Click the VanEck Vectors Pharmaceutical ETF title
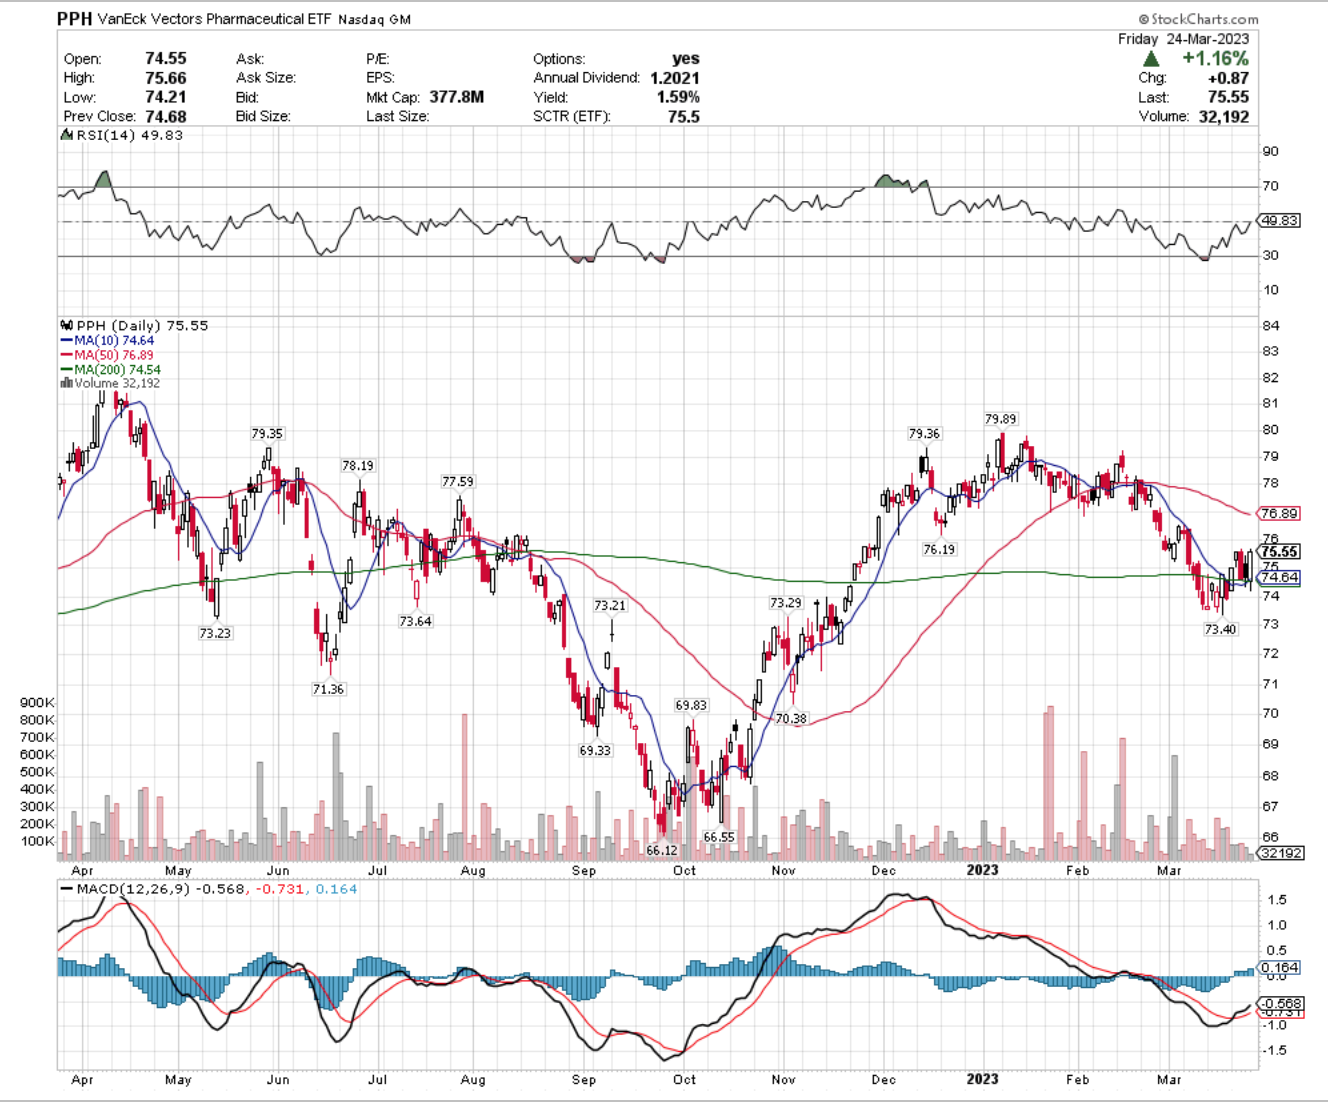 pos(212,19)
